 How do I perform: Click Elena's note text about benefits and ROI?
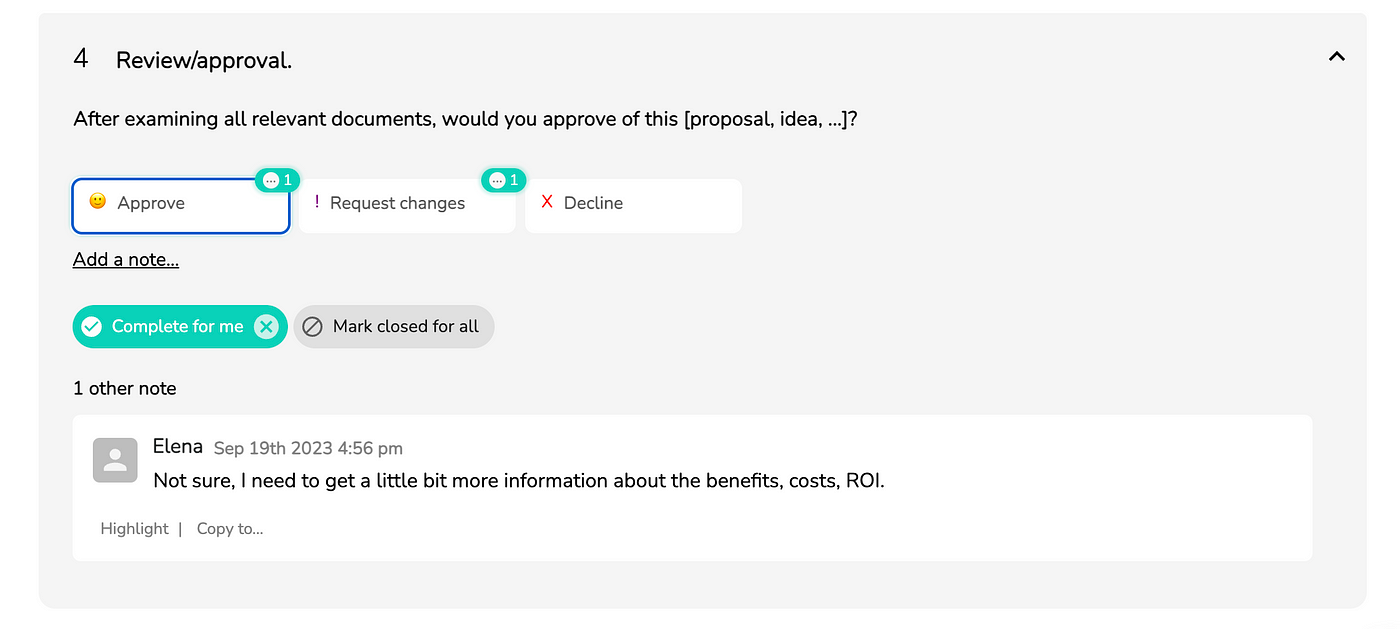[519, 481]
